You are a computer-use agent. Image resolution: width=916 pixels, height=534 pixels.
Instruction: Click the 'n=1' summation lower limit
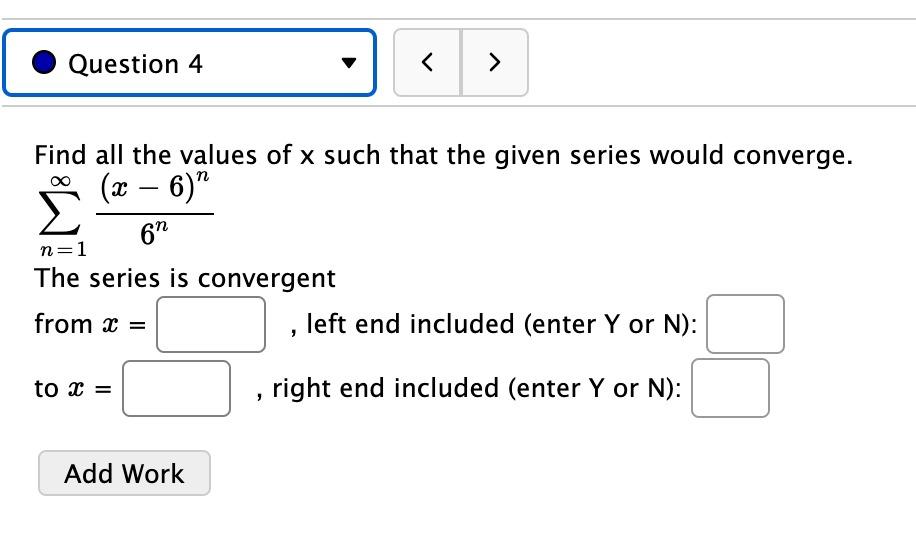pyautogui.click(x=61, y=250)
